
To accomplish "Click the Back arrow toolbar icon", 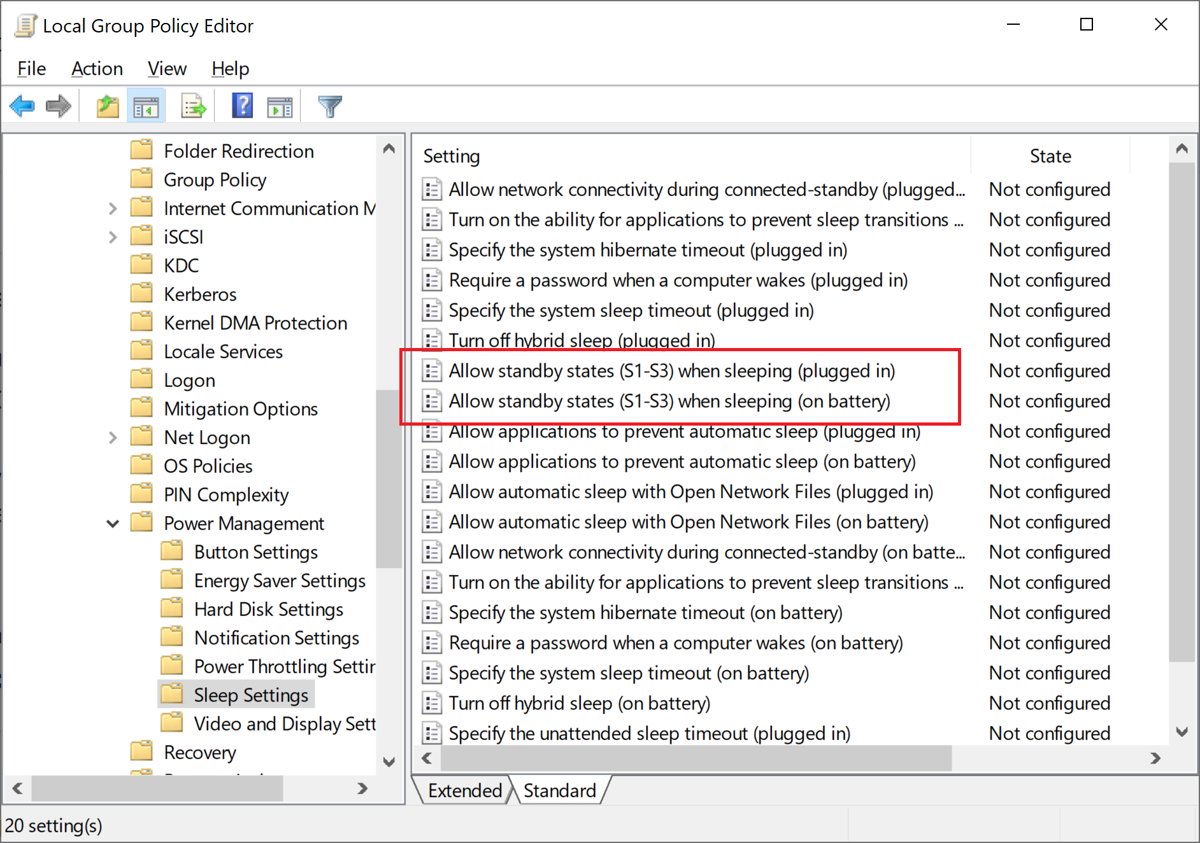I will coord(22,106).
